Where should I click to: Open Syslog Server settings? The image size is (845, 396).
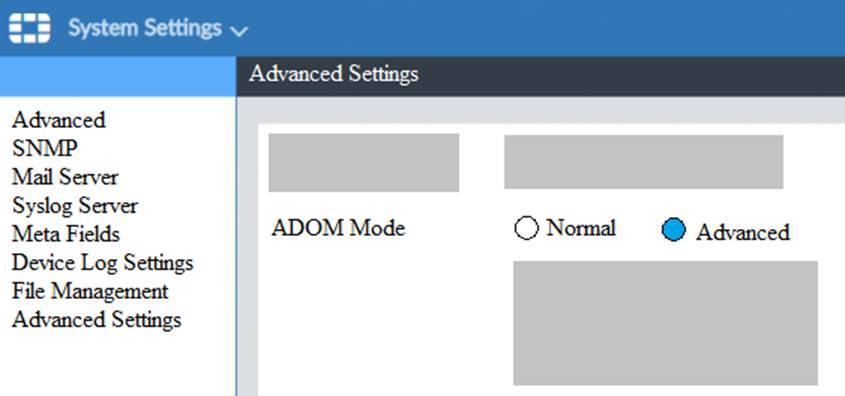pyautogui.click(x=75, y=205)
